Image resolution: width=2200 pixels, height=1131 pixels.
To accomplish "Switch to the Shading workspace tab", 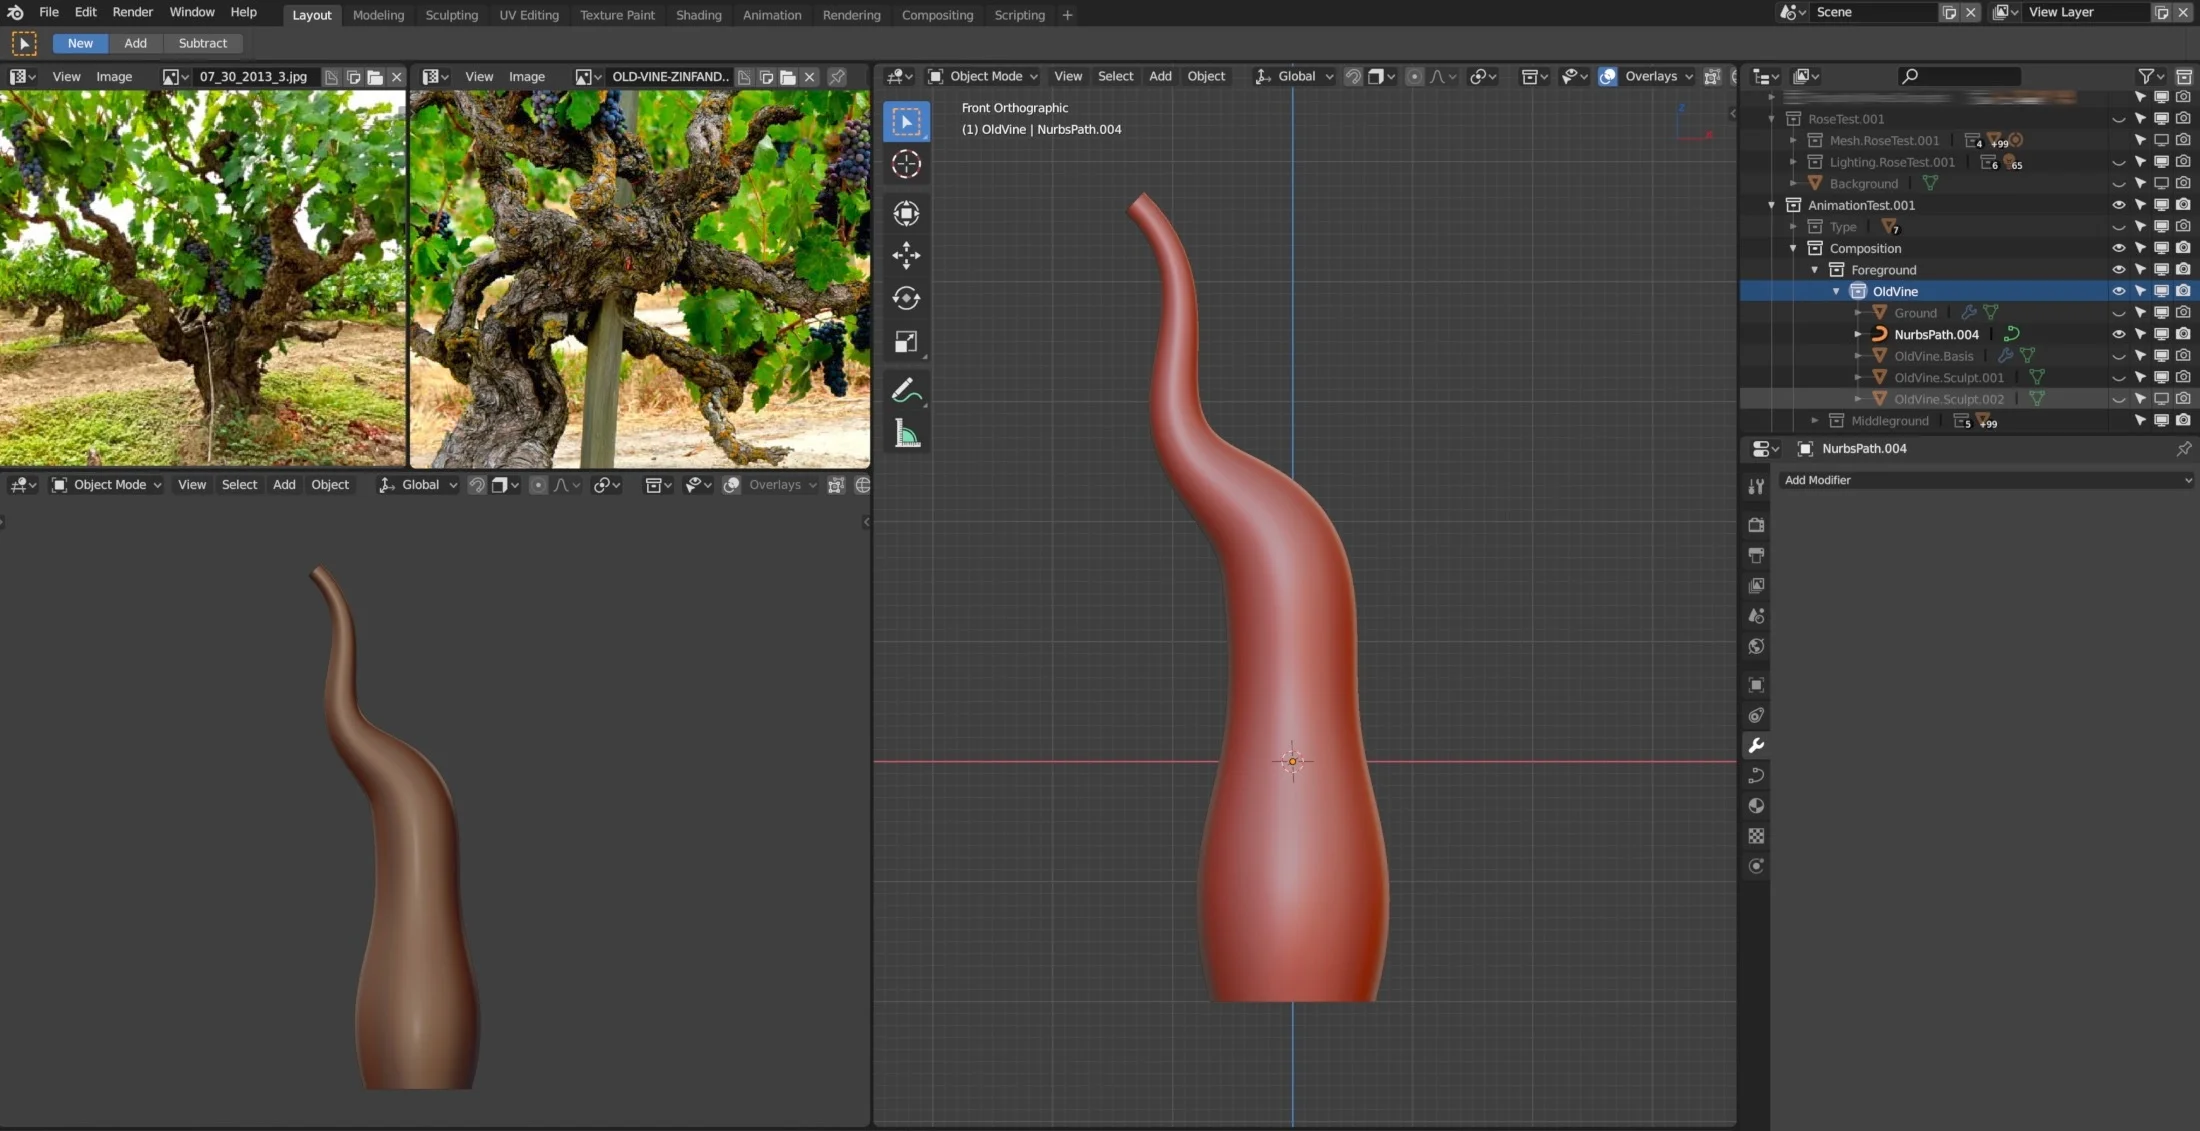I will point(698,15).
